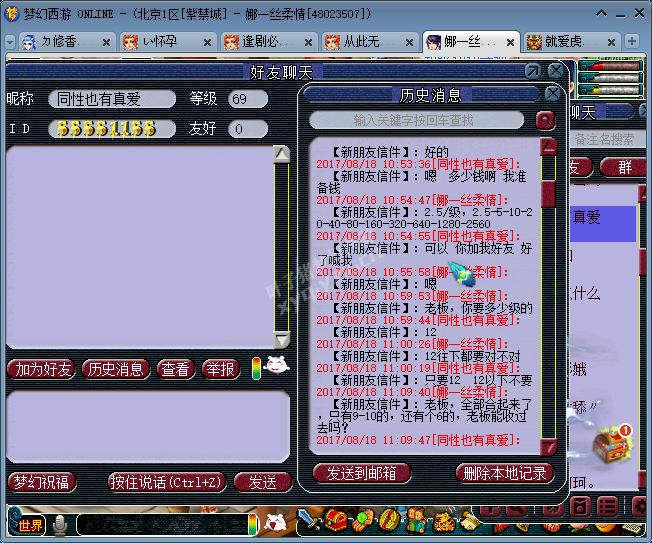Open emoticon picker next to 举报 button
652x543 pixels.
click(277, 366)
